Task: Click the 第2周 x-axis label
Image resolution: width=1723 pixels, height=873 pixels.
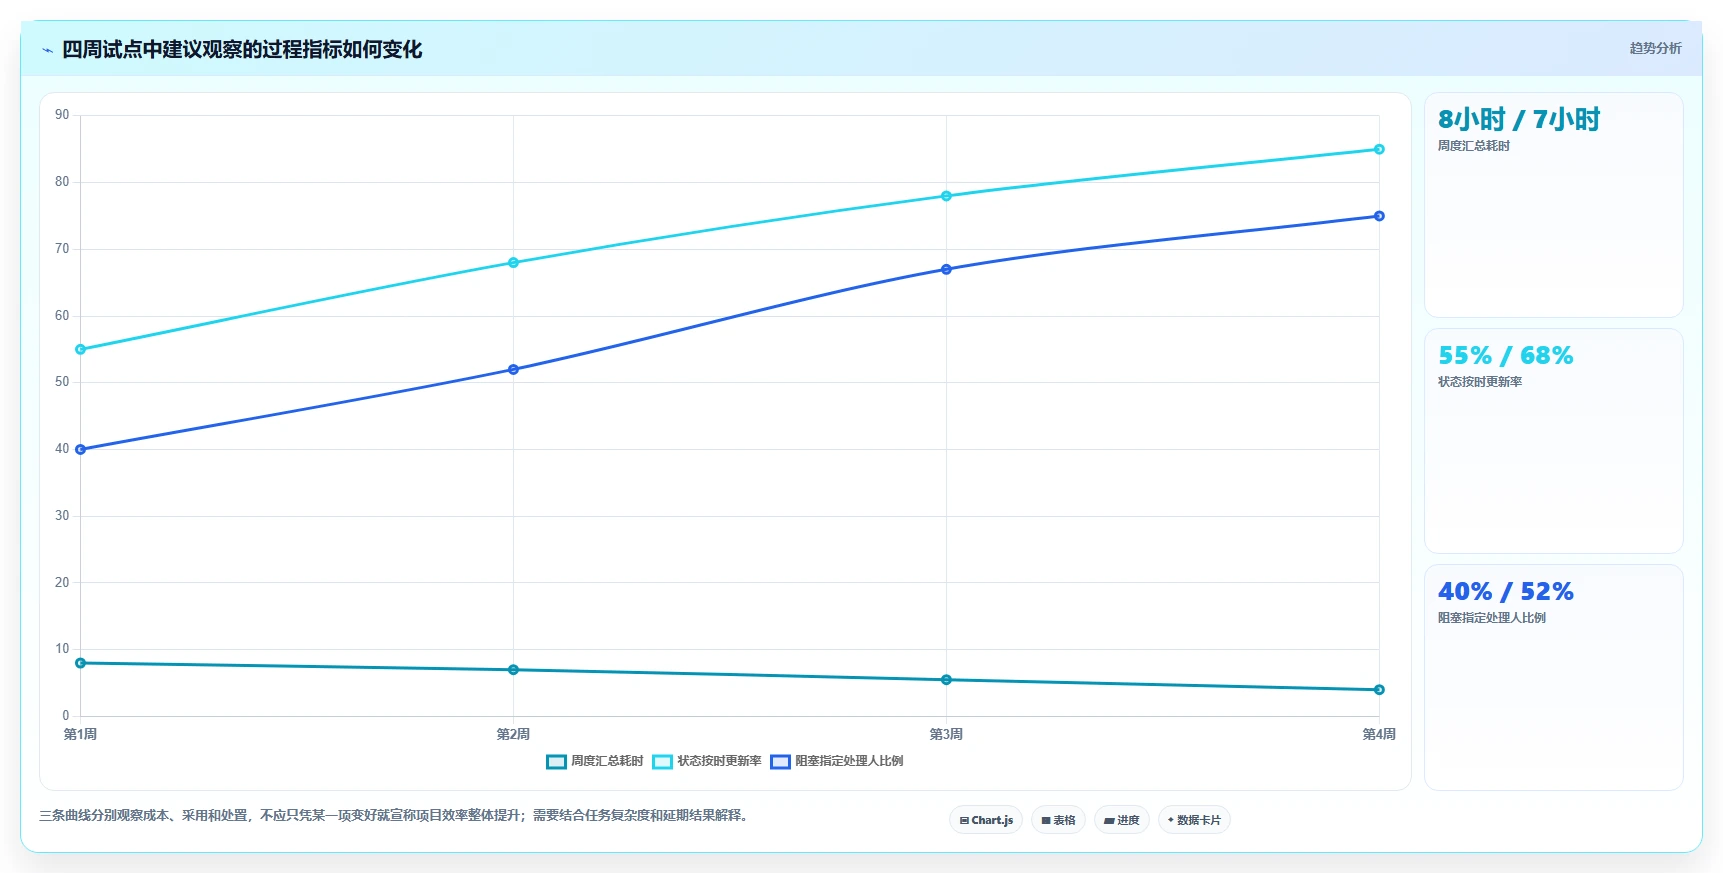Action: pos(513,734)
